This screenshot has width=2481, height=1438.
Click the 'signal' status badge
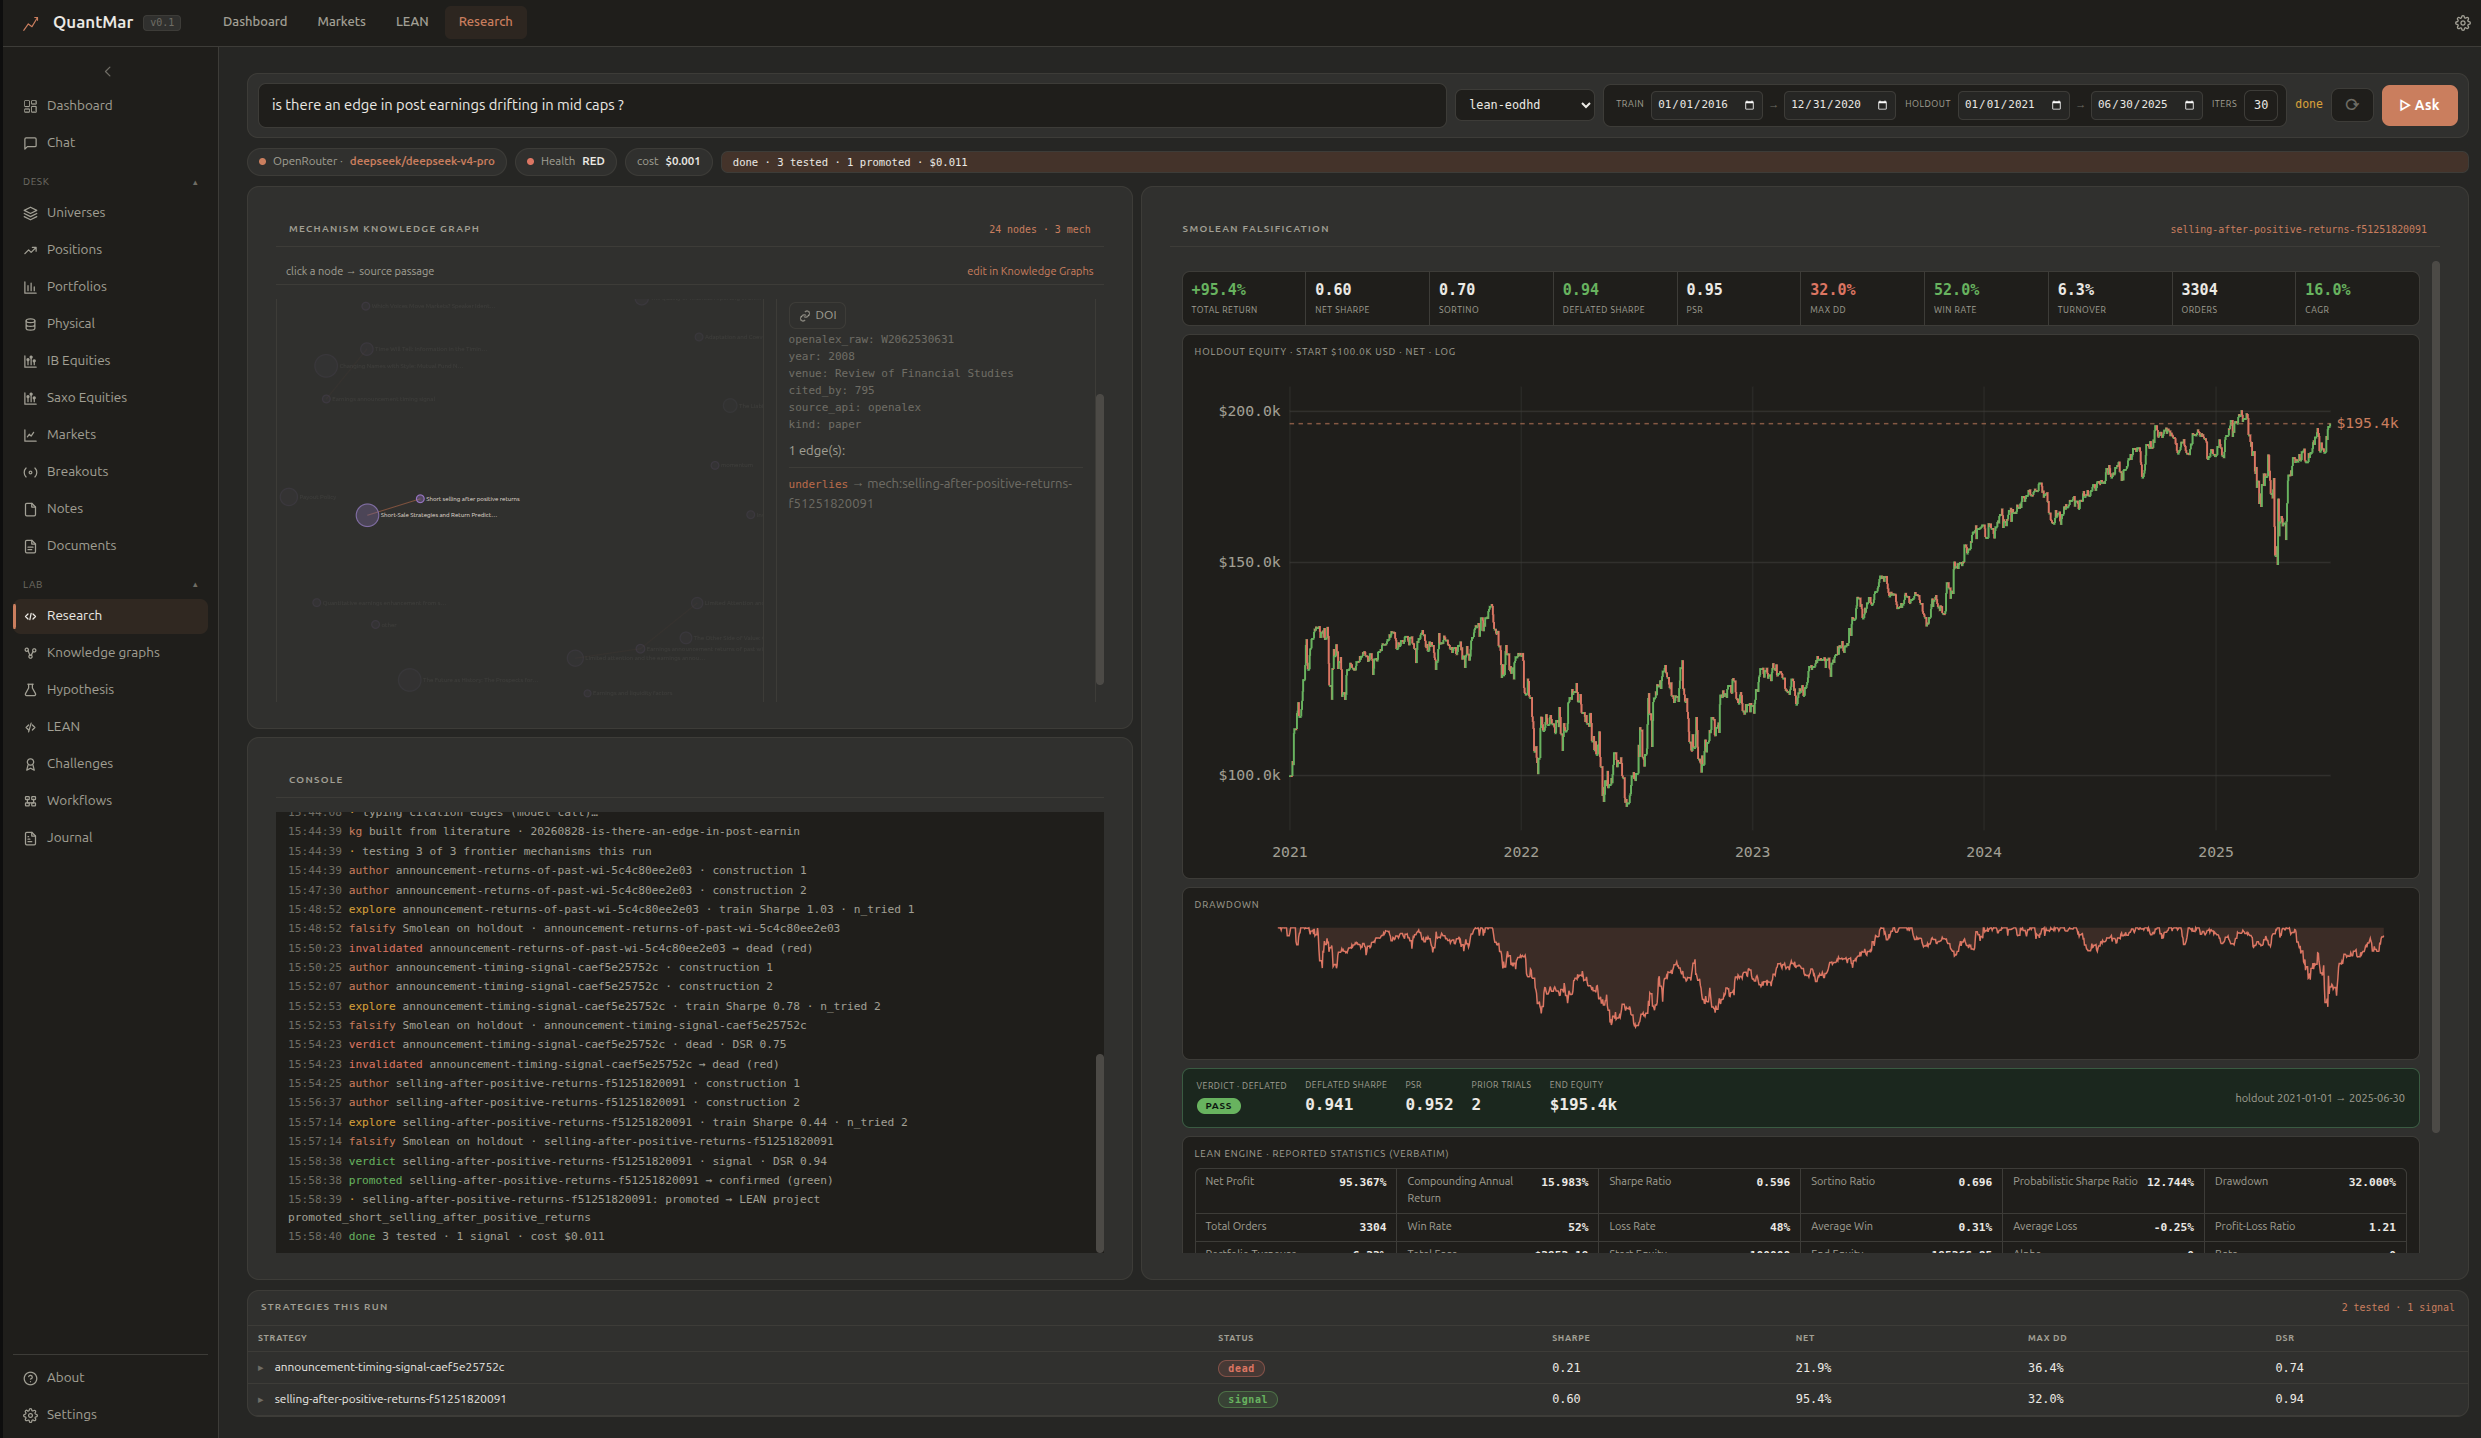(1247, 1400)
